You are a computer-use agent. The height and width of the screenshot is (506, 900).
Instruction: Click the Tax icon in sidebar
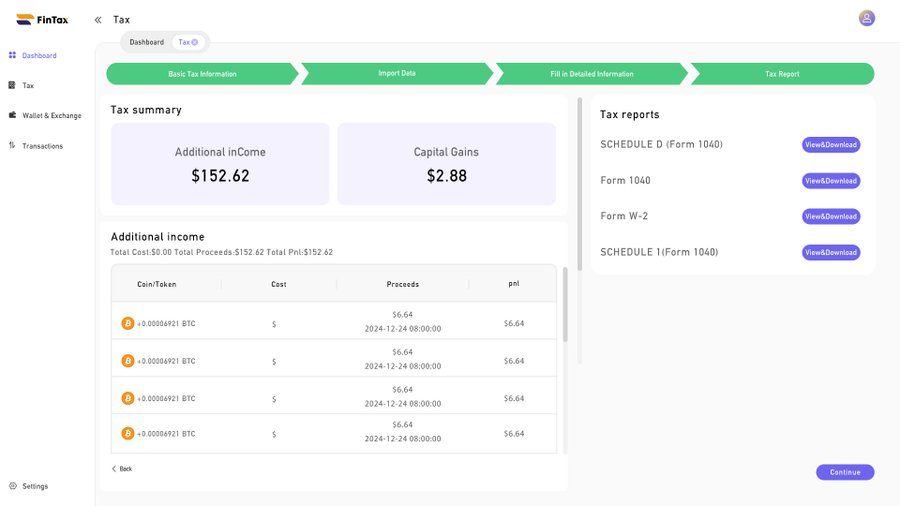click(x=12, y=85)
